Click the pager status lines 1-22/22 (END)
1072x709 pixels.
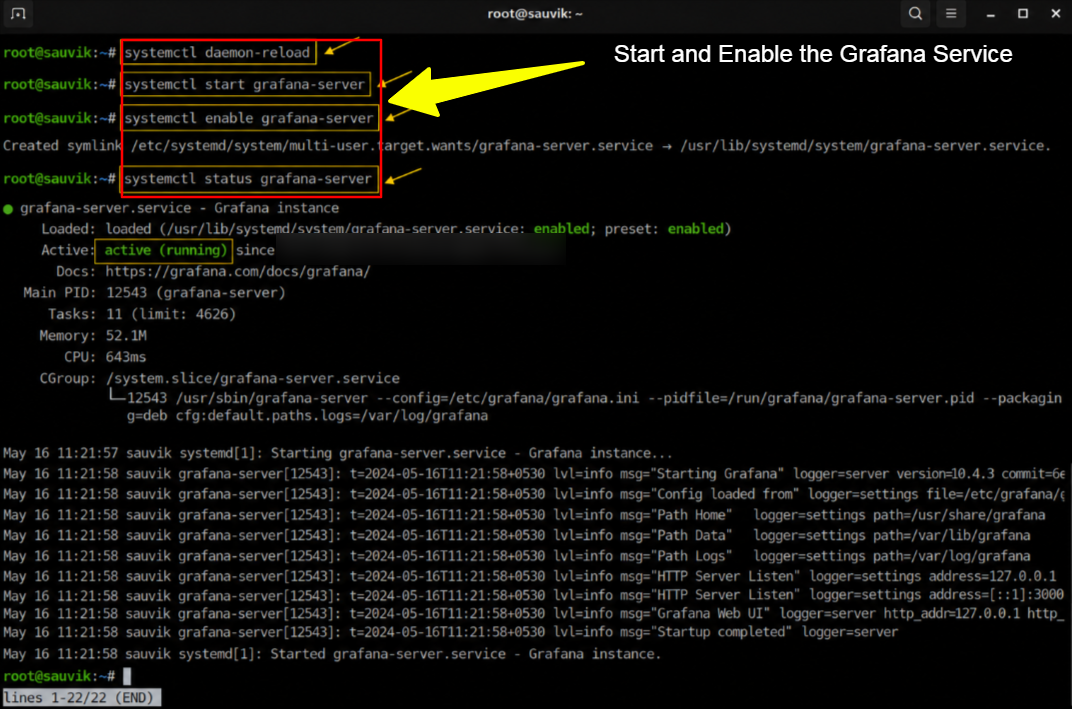pyautogui.click(x=82, y=698)
